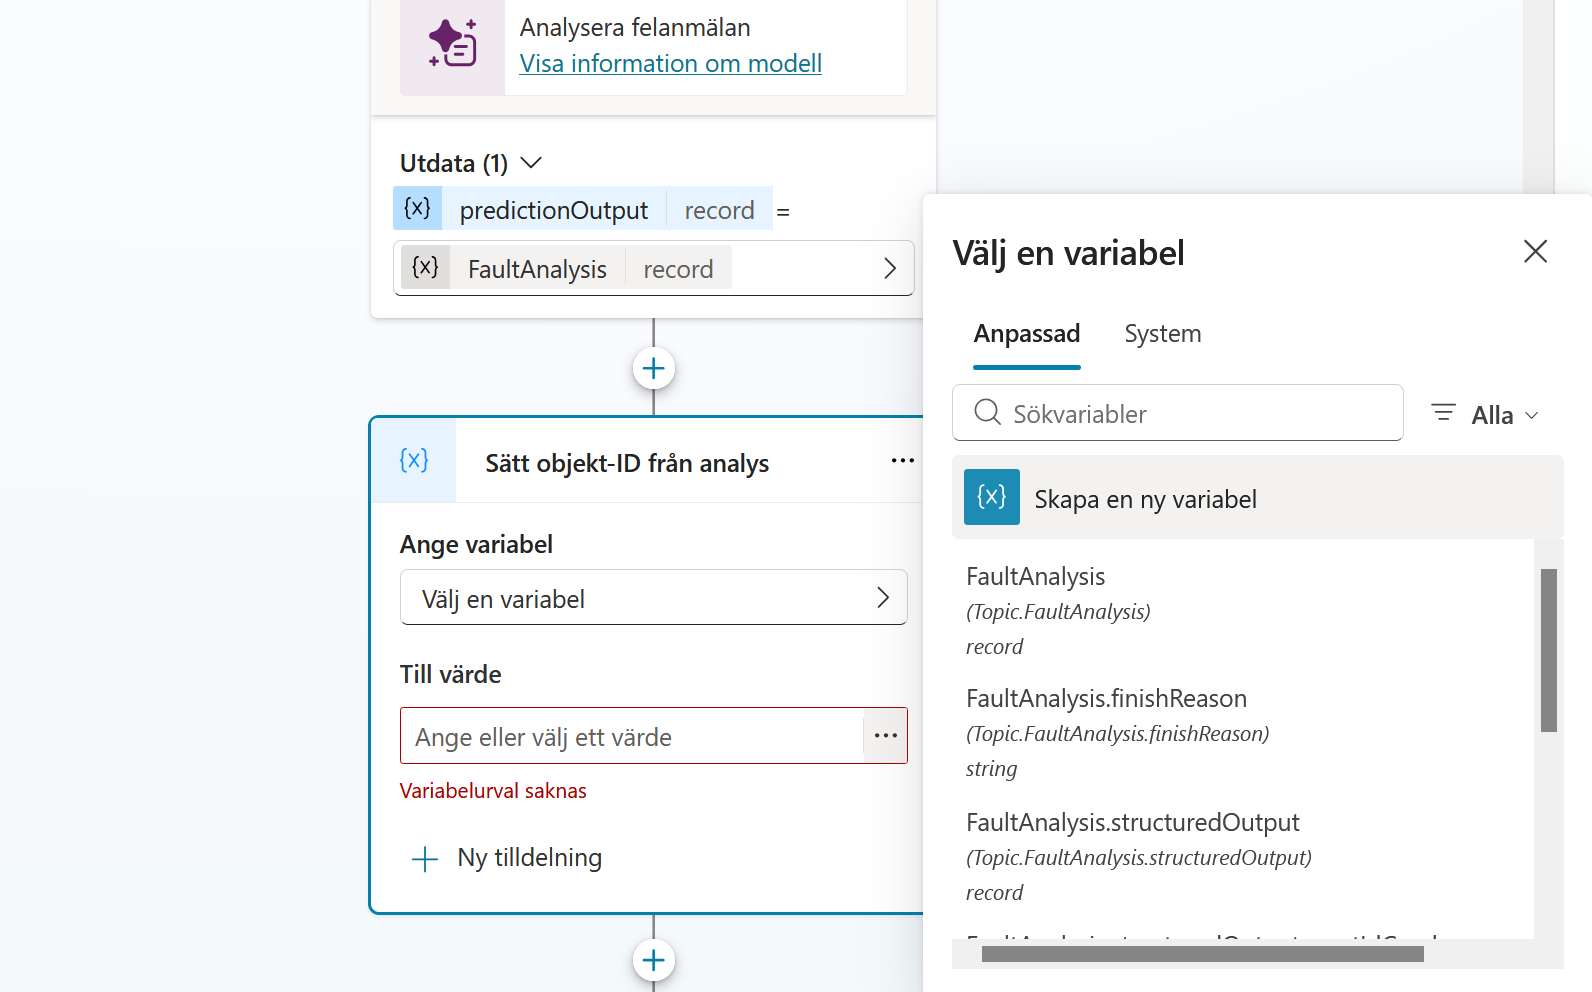Click the Ange eller välj ett värde field
Screen dimensions: 1592x992
(632, 736)
